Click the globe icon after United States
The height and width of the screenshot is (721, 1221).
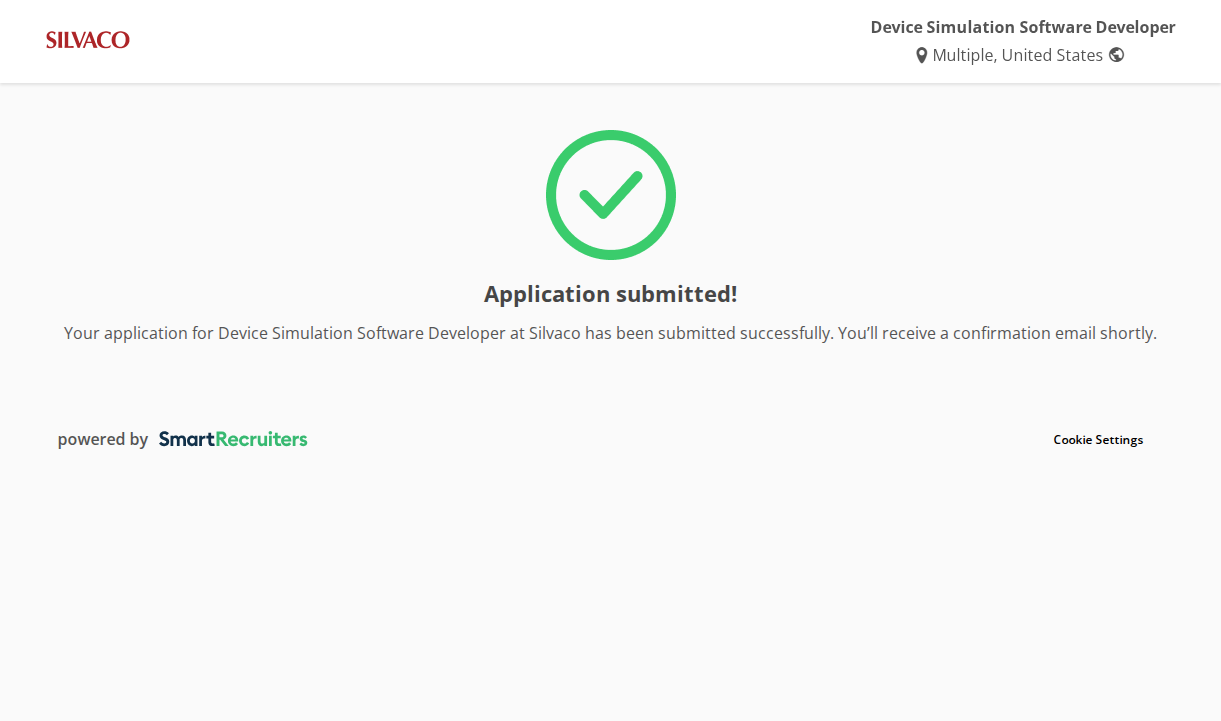(x=1116, y=55)
